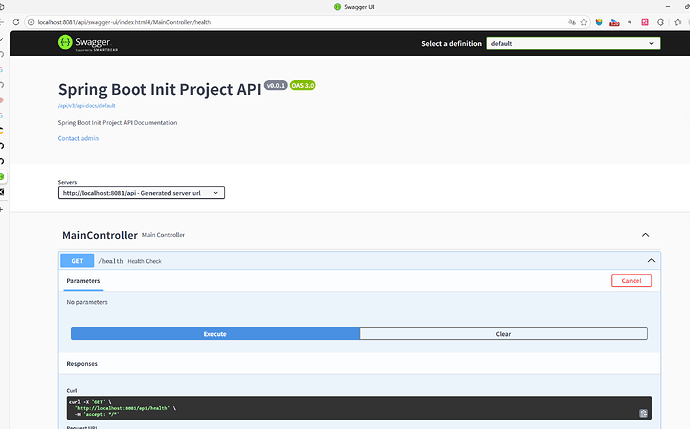Screen dimensions: 690x429
Task: Switch to the black-and-white icon vertical tab
Action: pyautogui.click(x=2, y=192)
